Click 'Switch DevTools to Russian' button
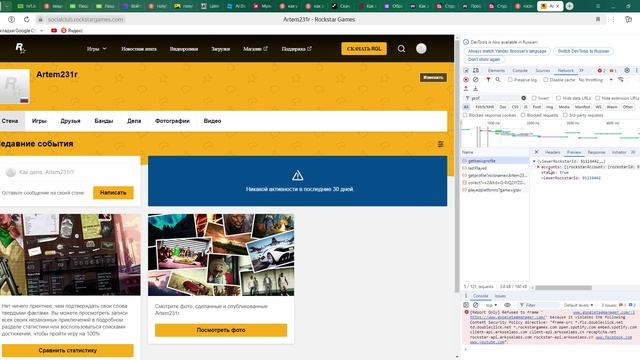This screenshot has height=360, width=640. click(x=583, y=51)
